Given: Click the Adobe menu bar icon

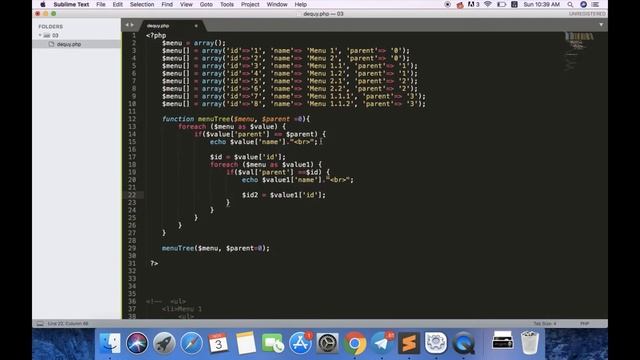Looking at the screenshot, I should pyautogui.click(x=473, y=4).
